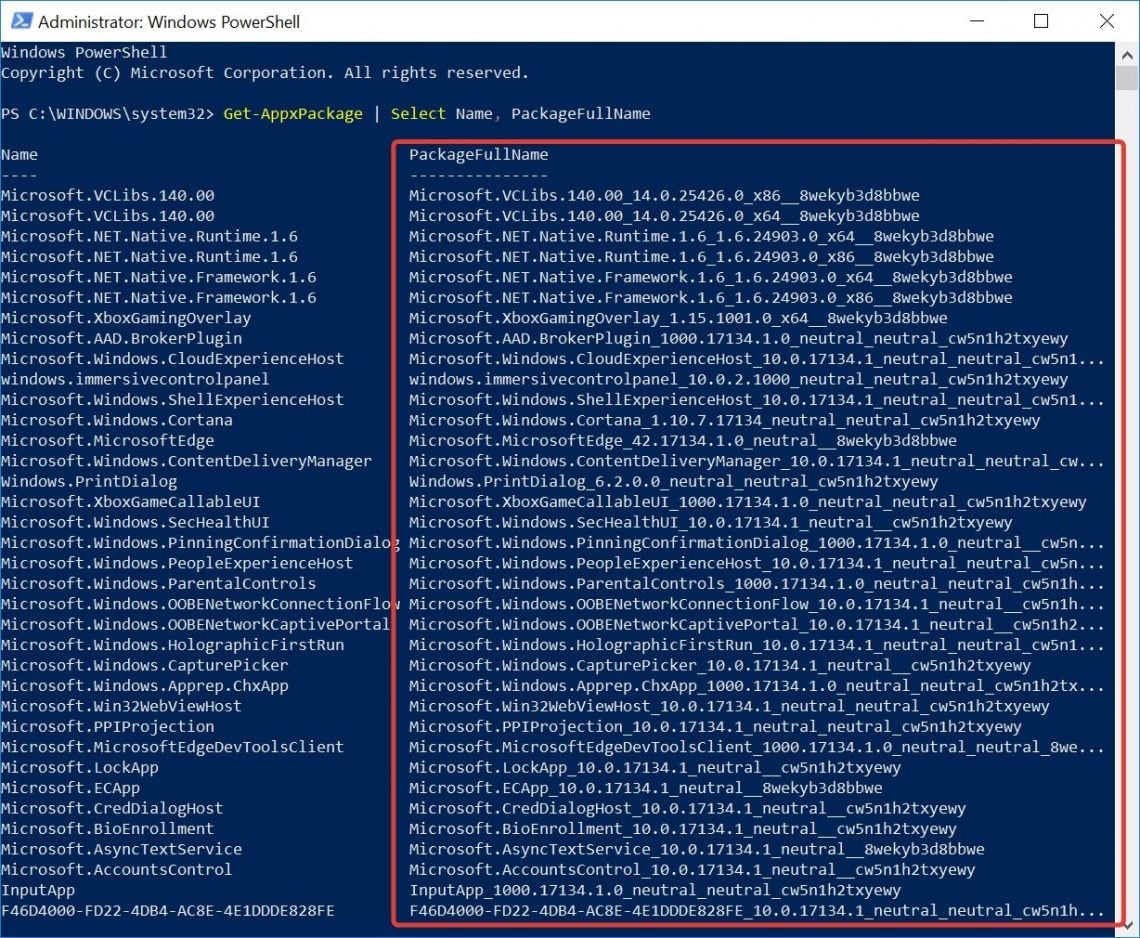
Task: Click PrintDialog_6.2.0.0 full name
Action: [673, 481]
